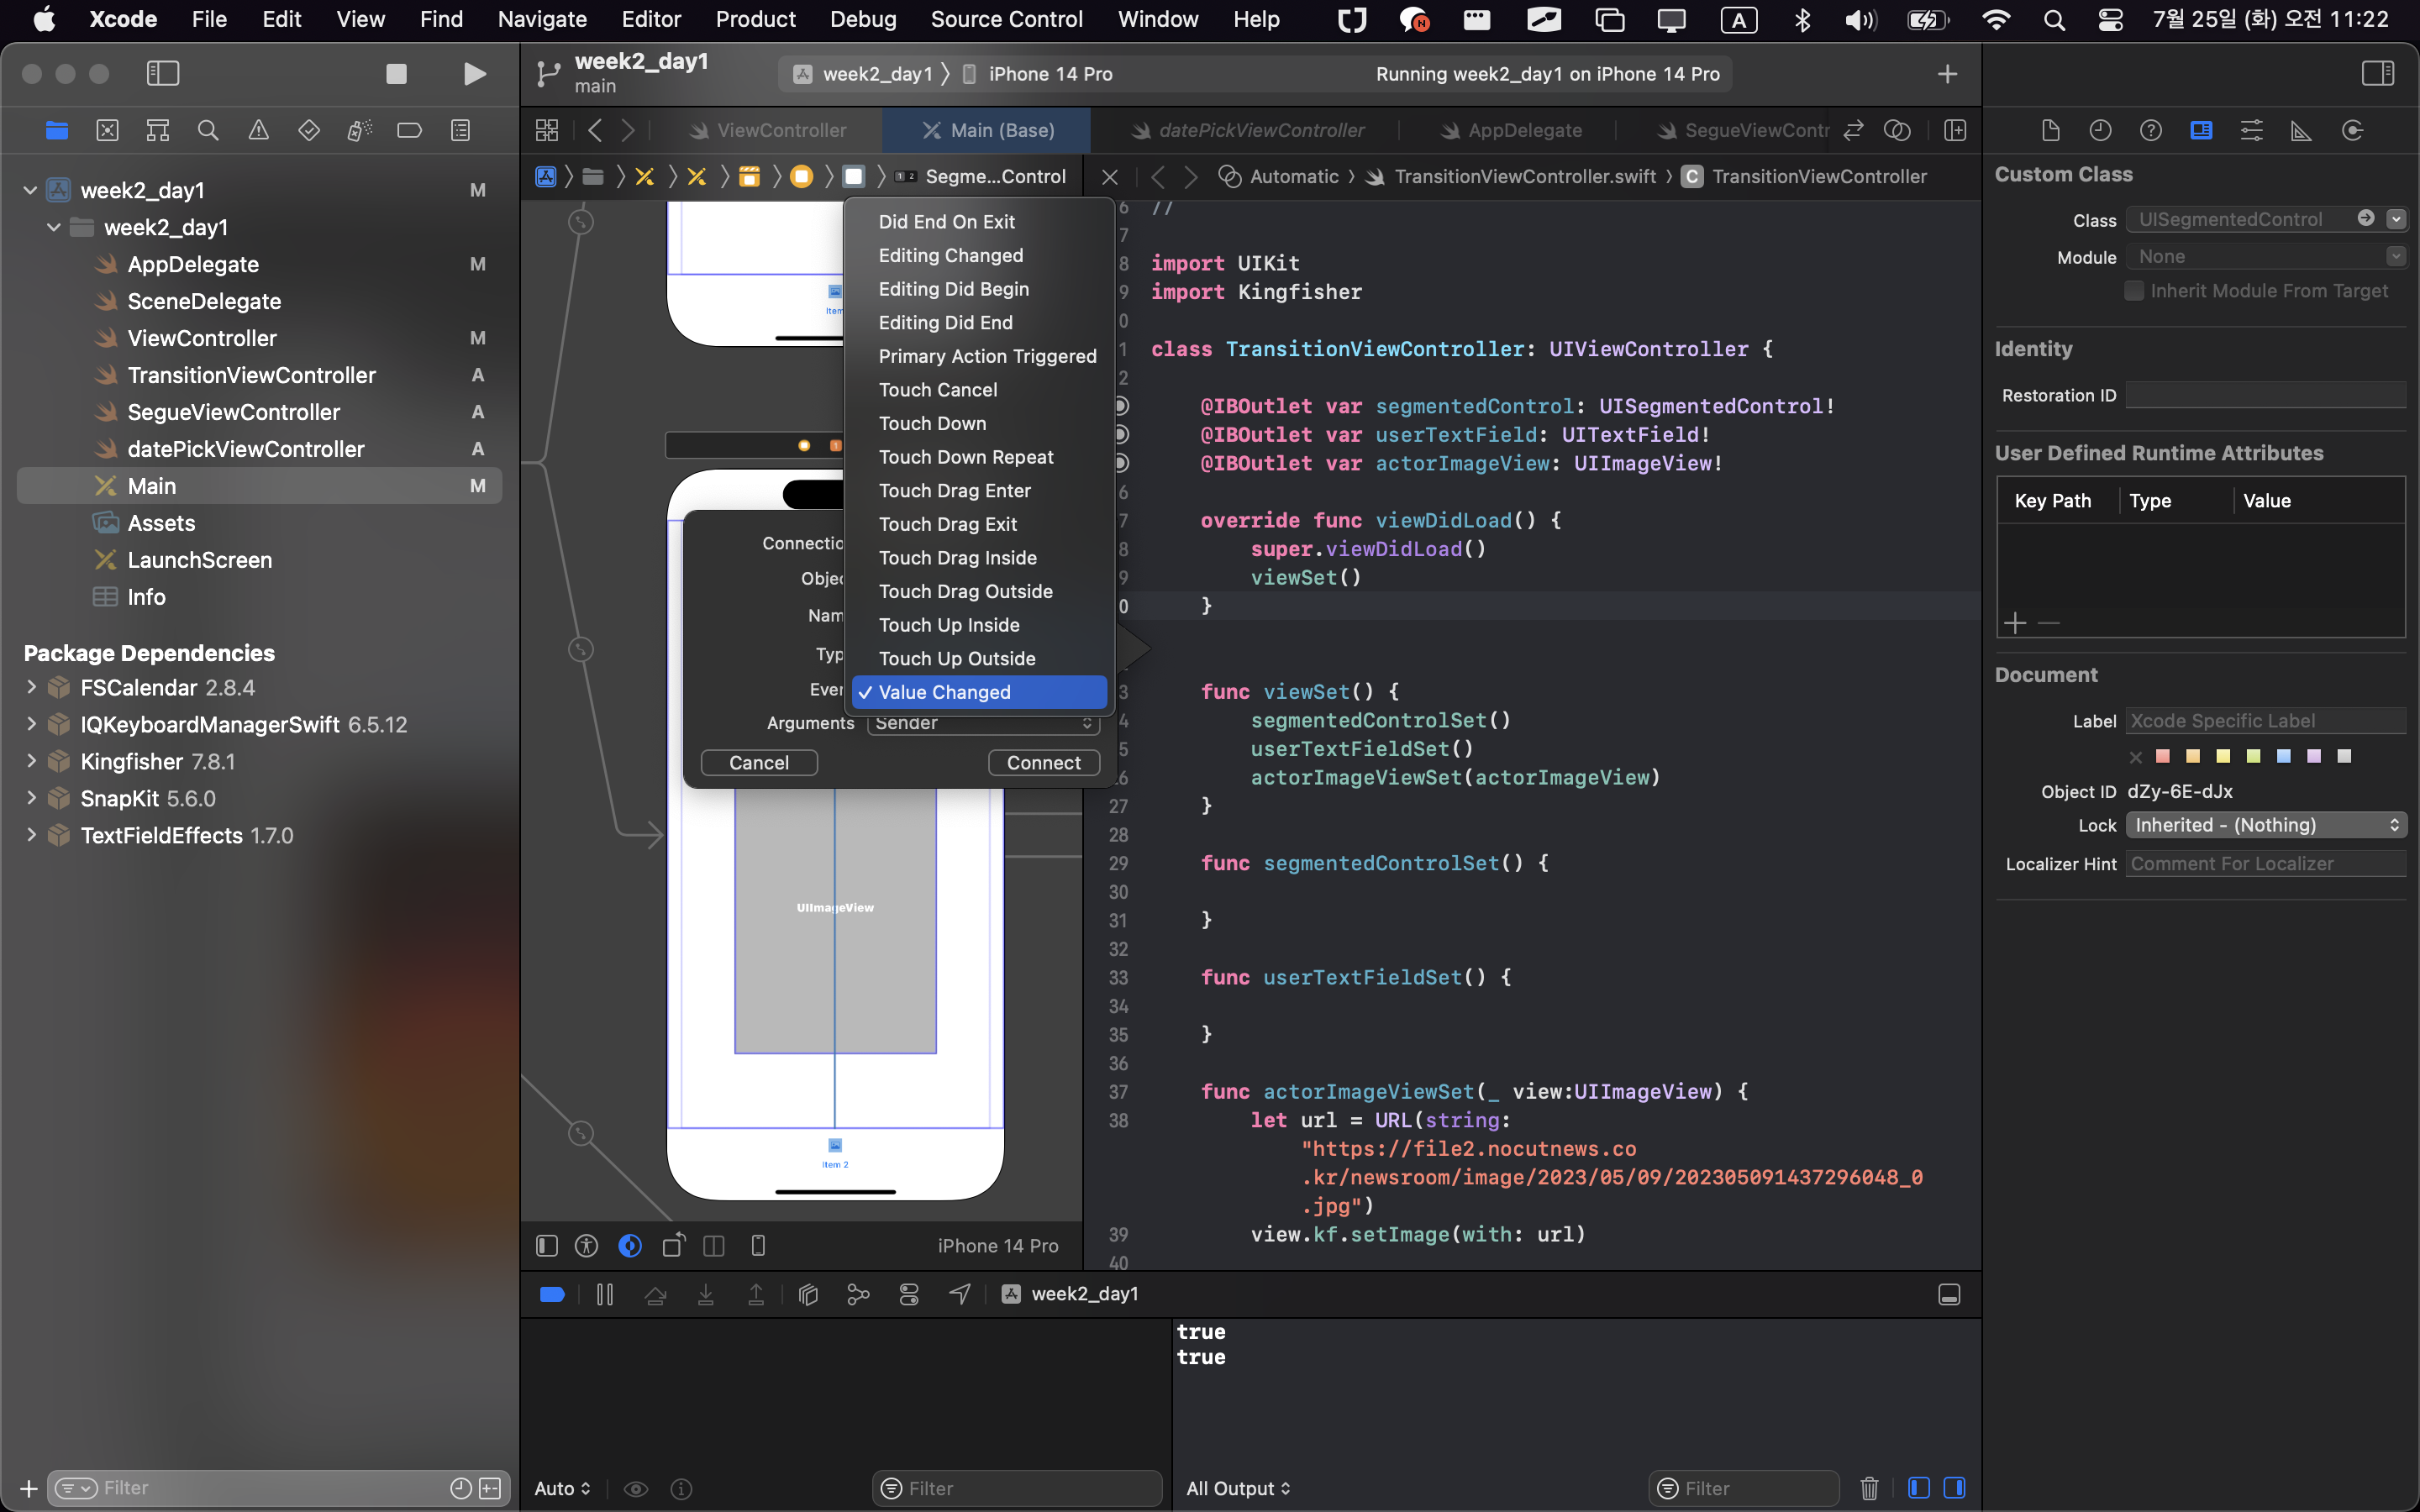The image size is (2420, 1512).
Task: Open the library with the plus button
Action: [1947, 74]
